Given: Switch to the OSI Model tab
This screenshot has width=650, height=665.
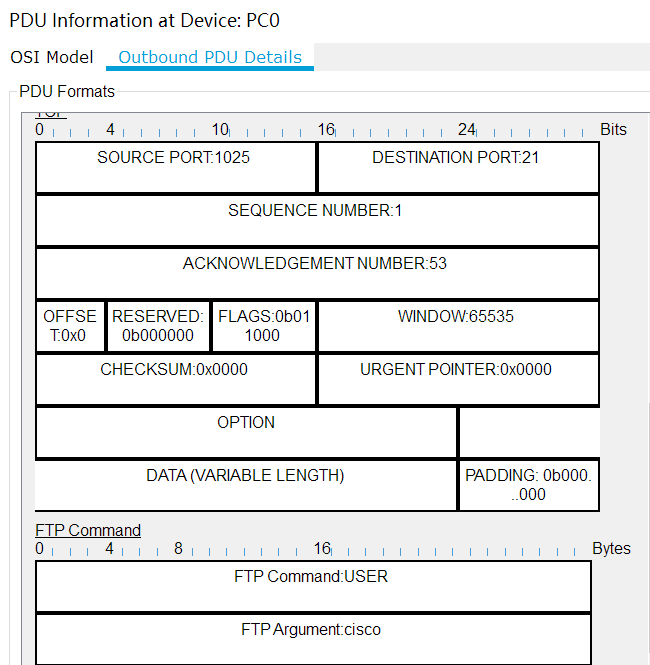Looking at the screenshot, I should pos(52,57).
